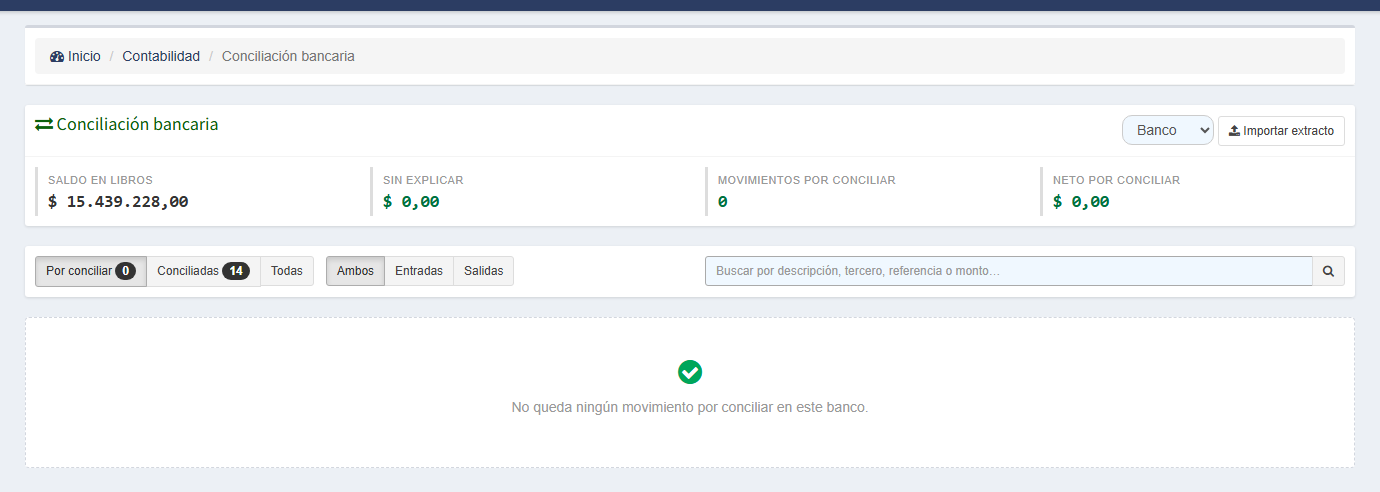Click the Movimientos por conciliar label

tap(807, 180)
